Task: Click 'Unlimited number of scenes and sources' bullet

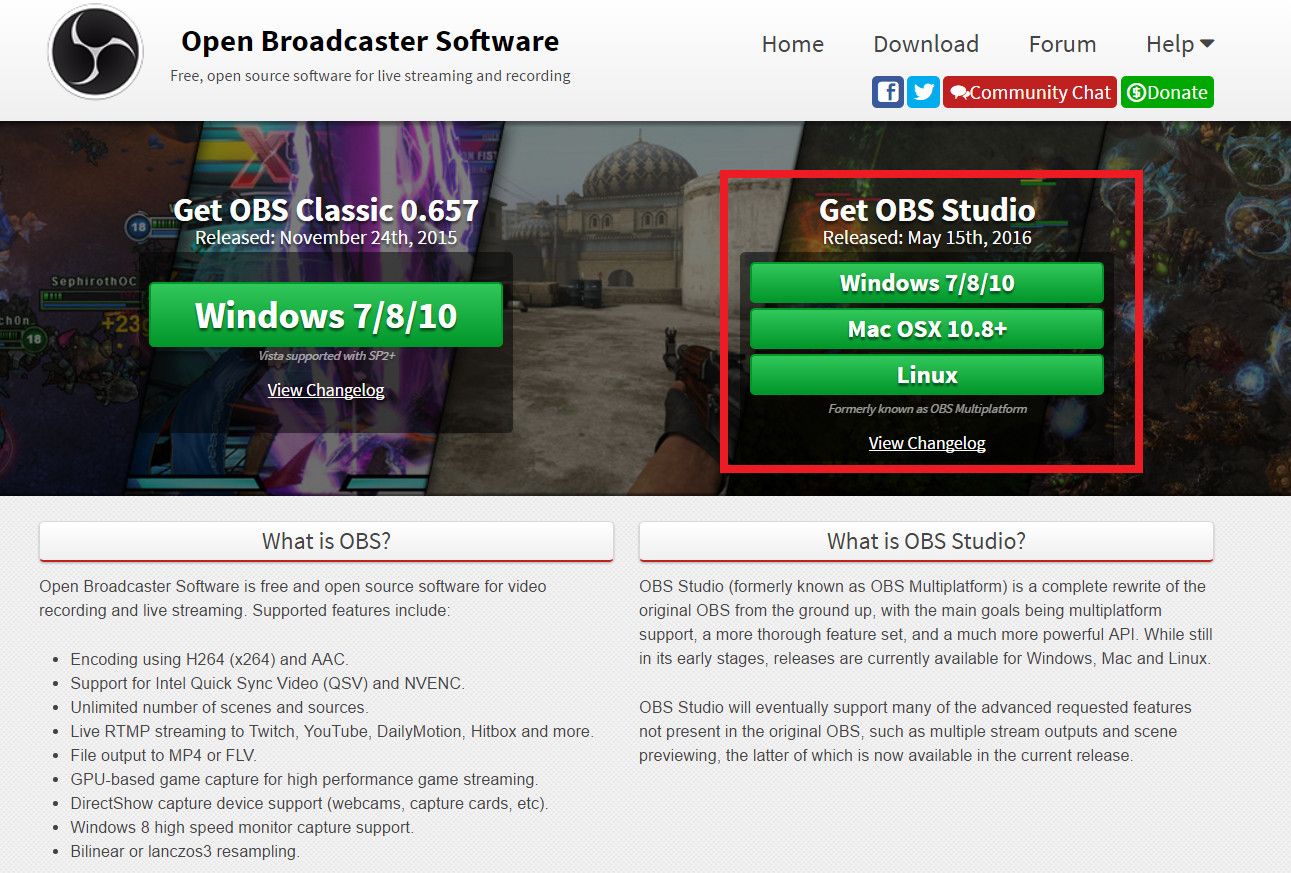Action: pyautogui.click(x=220, y=707)
